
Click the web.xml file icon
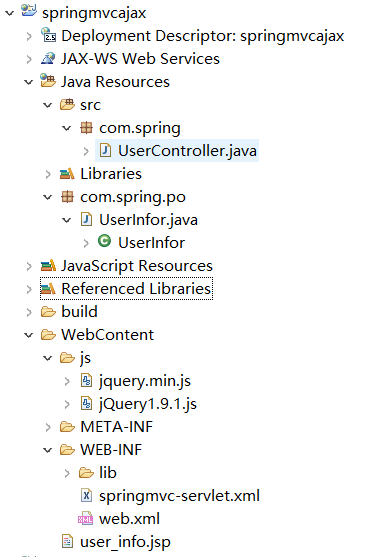[86, 519]
